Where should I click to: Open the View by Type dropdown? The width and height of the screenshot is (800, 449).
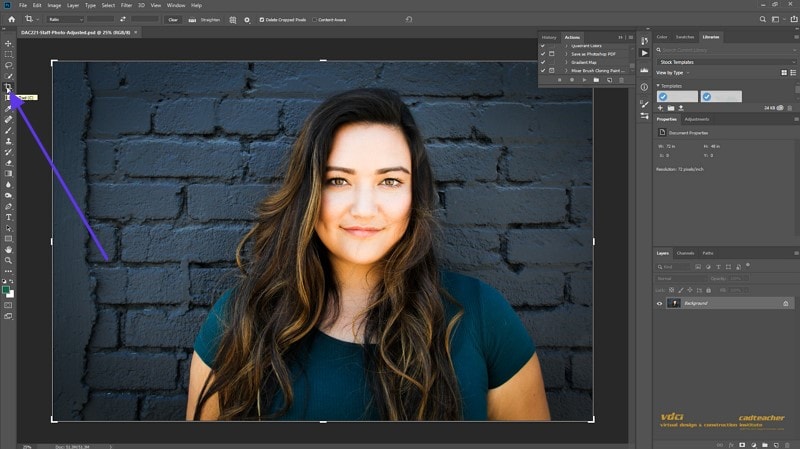[x=672, y=73]
